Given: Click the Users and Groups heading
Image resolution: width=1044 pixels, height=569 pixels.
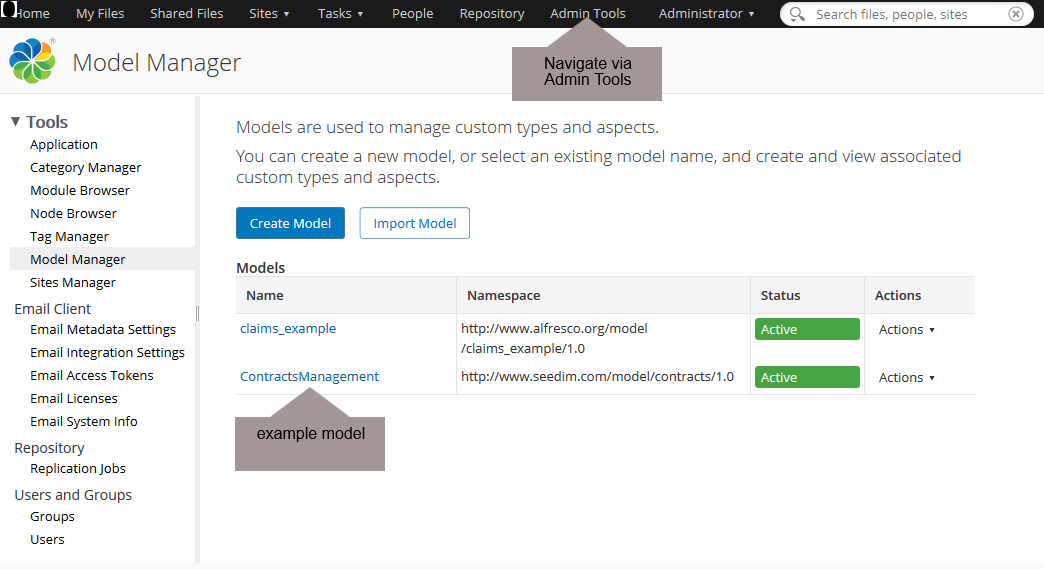Looking at the screenshot, I should (73, 494).
